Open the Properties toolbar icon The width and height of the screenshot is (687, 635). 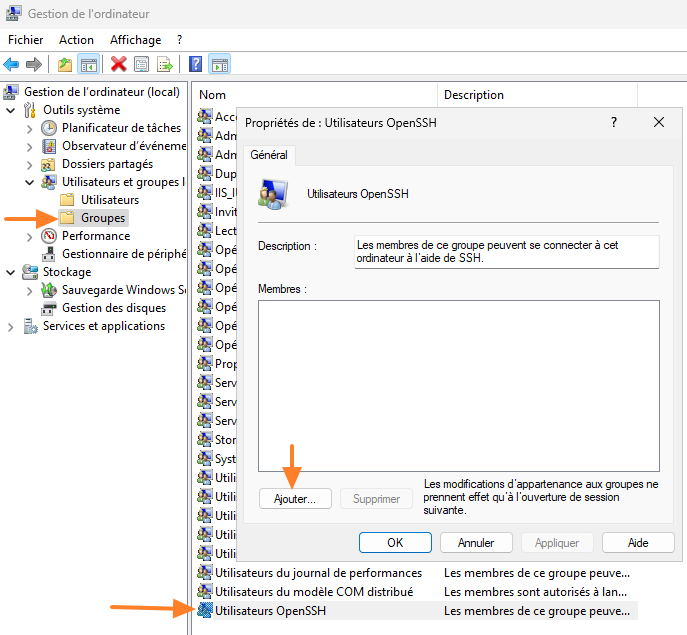(141, 64)
